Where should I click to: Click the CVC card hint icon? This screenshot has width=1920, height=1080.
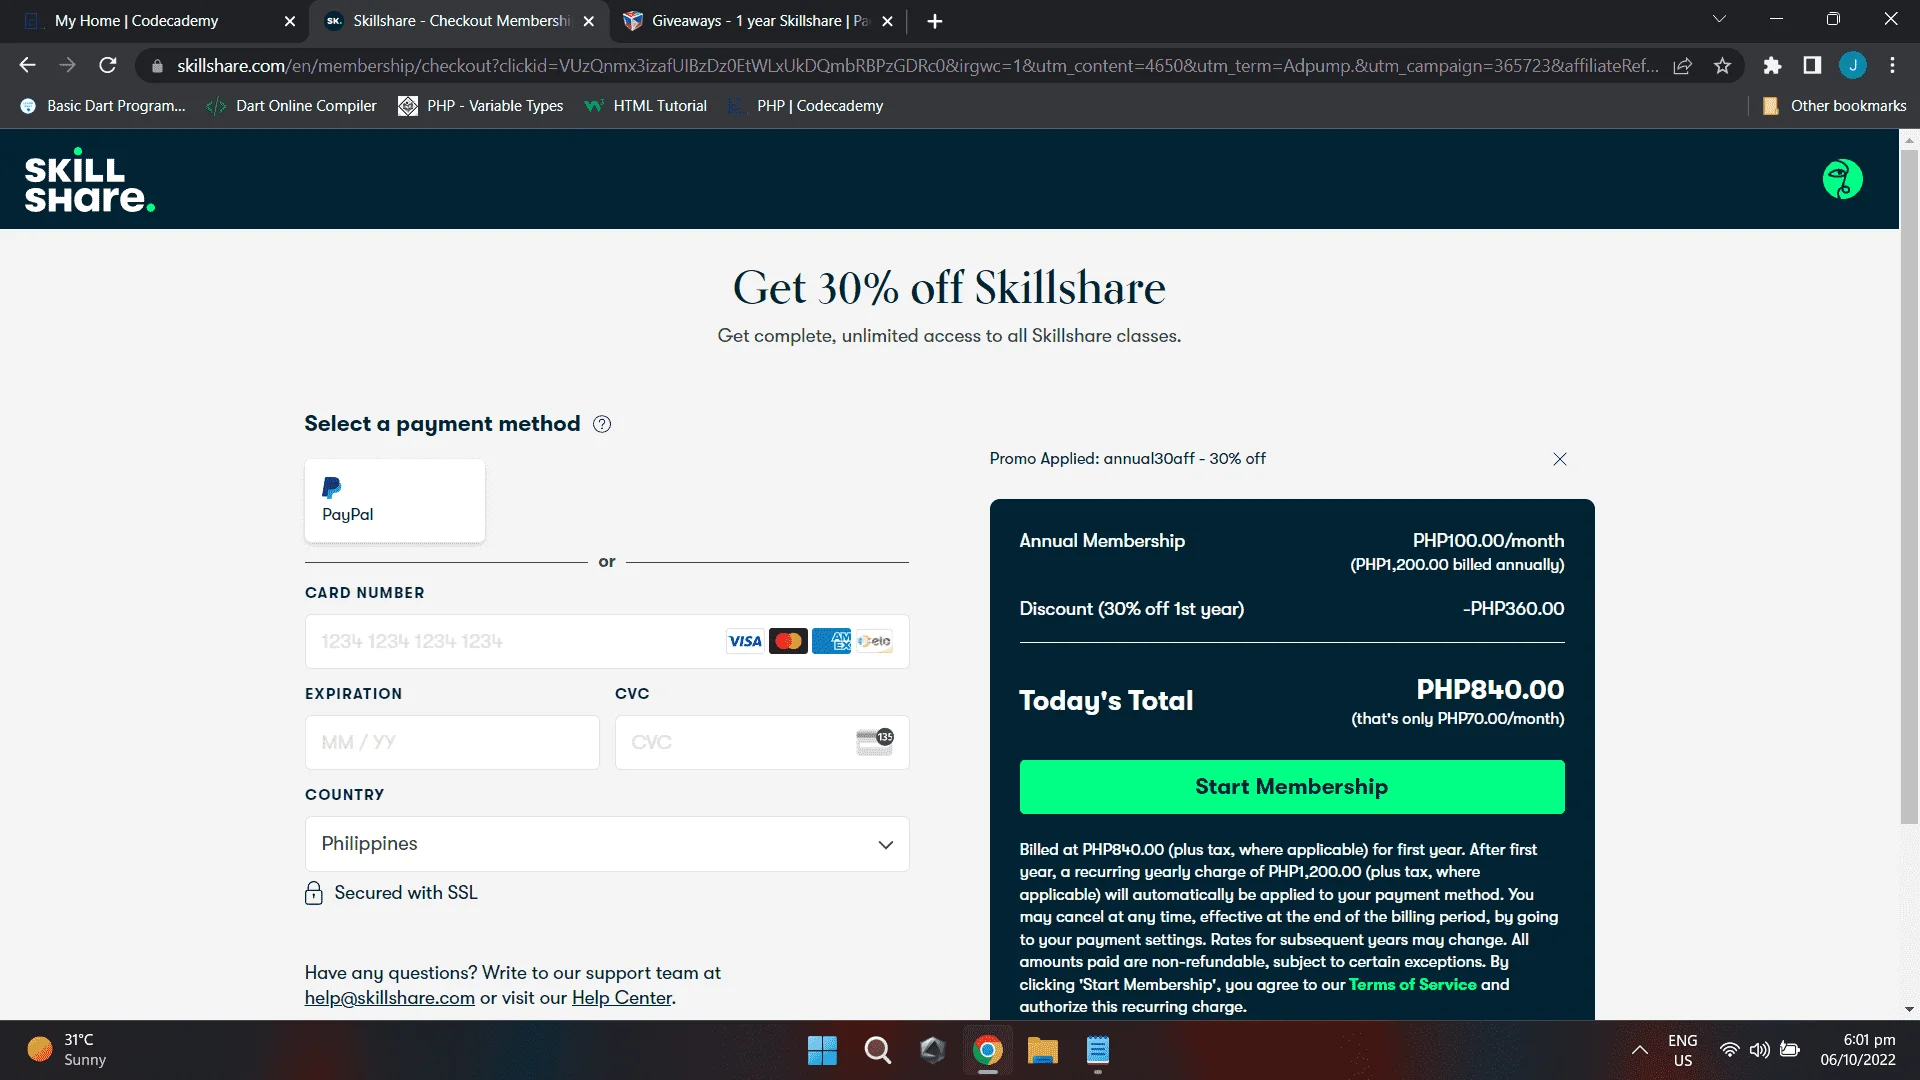click(x=875, y=742)
